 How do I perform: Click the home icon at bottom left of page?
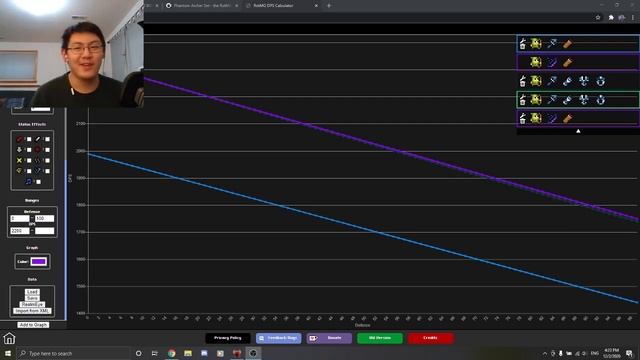pos(9,338)
